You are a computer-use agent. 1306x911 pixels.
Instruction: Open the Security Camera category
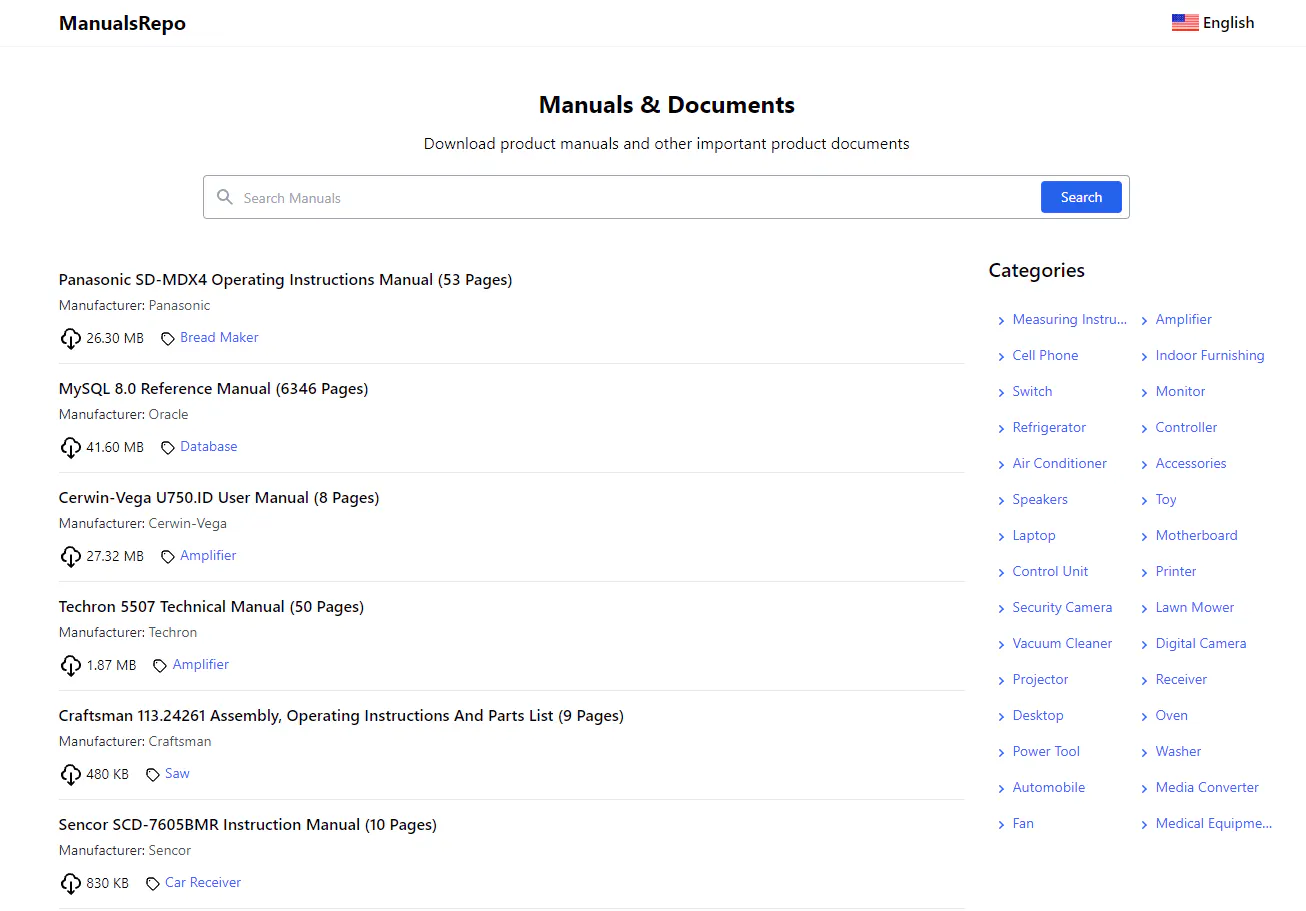(1062, 607)
